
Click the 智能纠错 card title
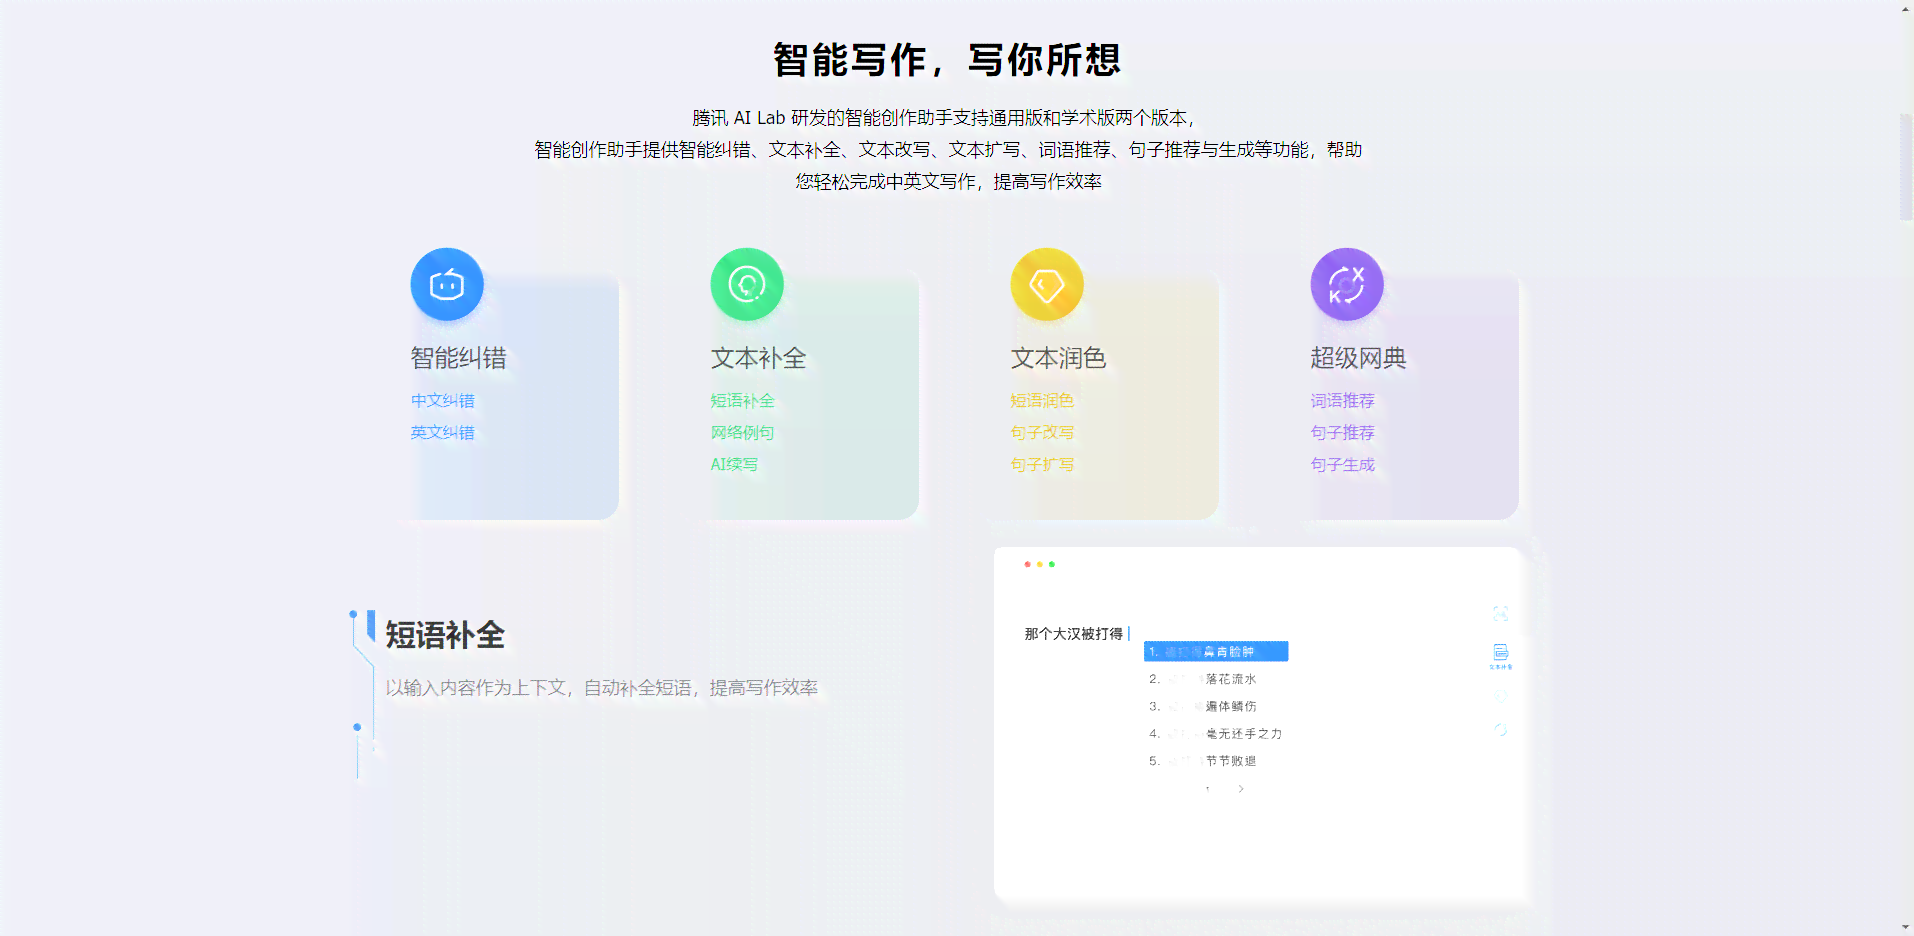(458, 357)
